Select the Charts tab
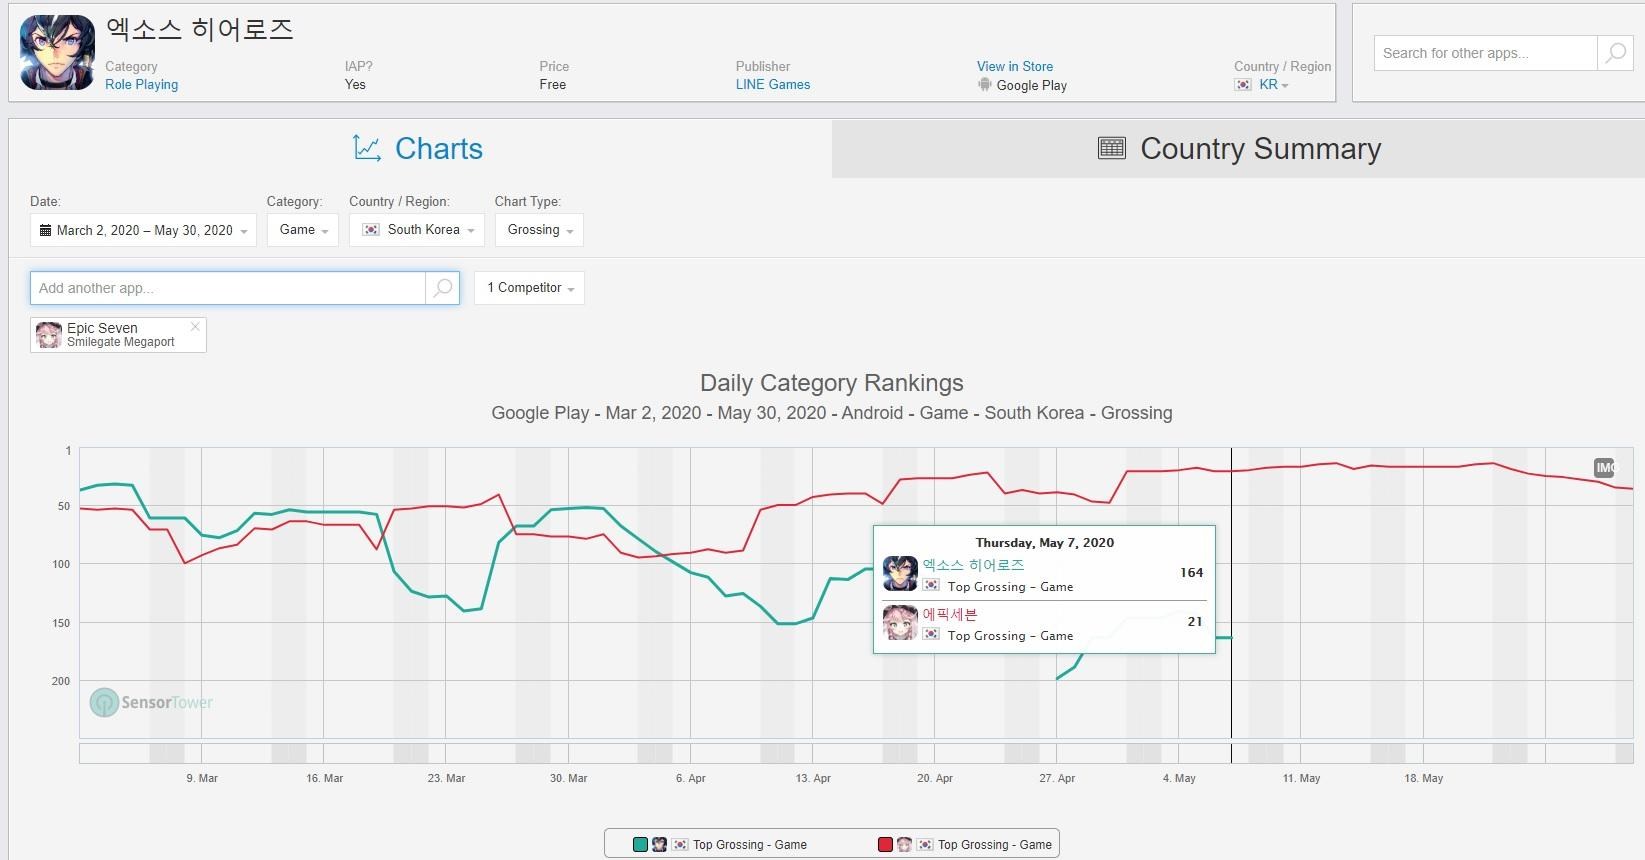Screen dimensions: 1645x860 point(418,149)
